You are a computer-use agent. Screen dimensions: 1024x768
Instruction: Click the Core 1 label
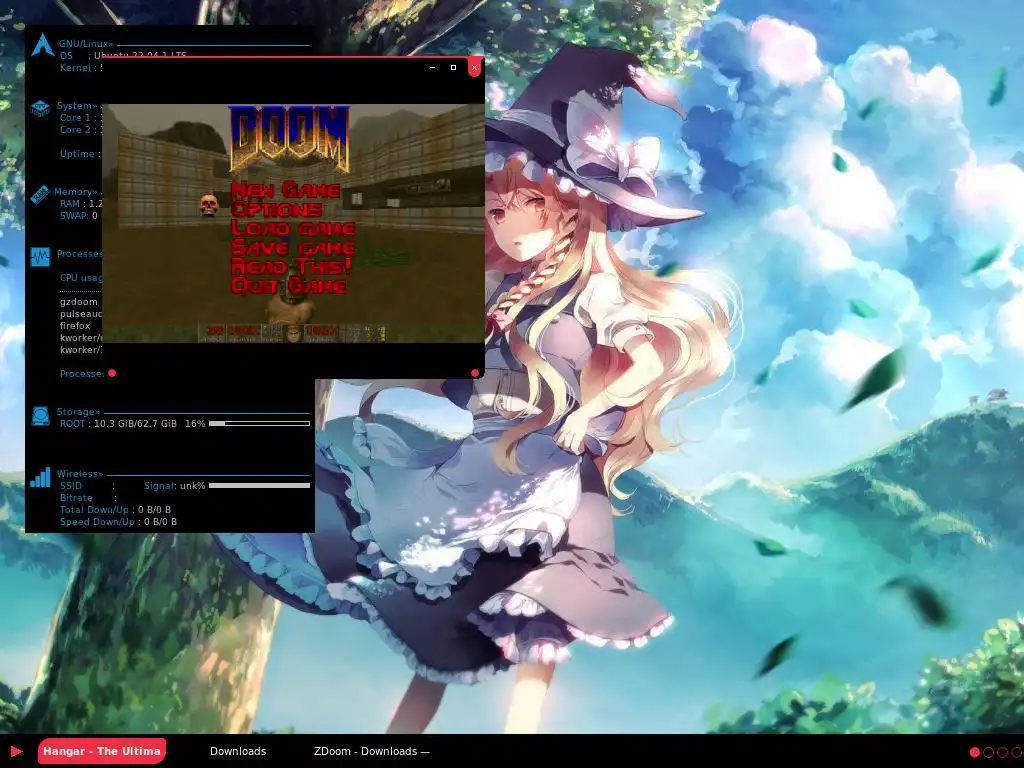point(75,118)
